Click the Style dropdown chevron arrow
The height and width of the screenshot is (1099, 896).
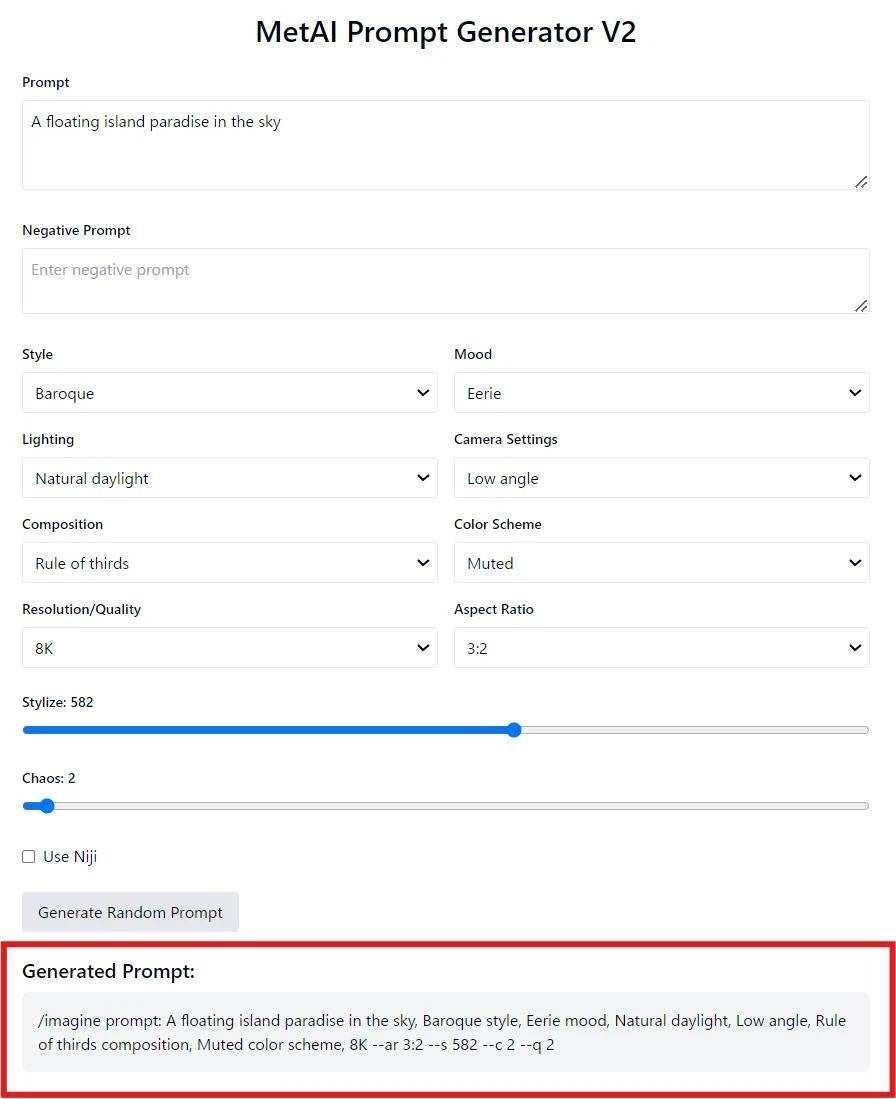[x=423, y=393]
